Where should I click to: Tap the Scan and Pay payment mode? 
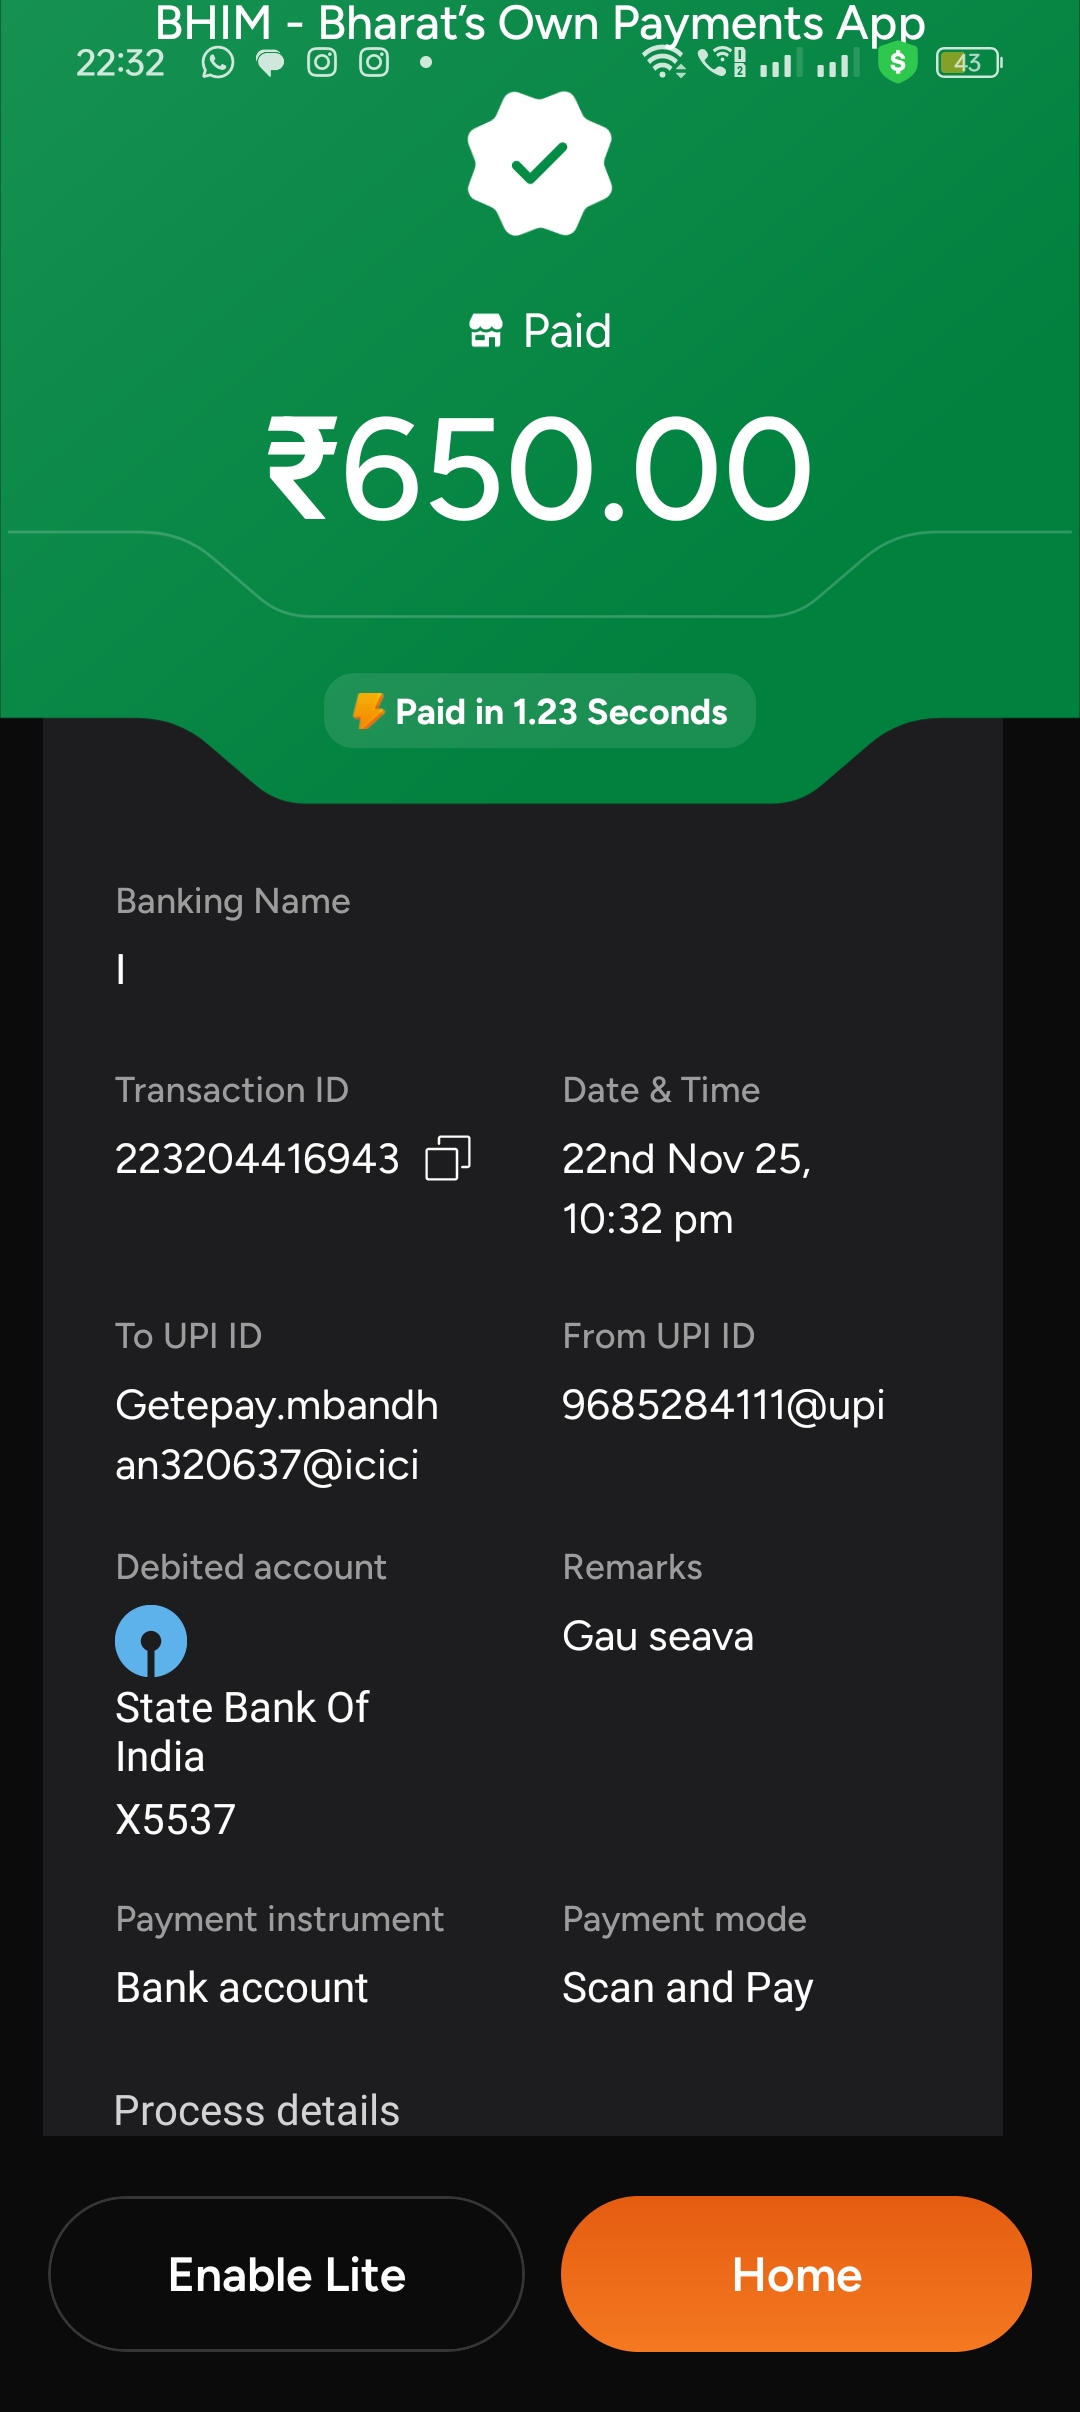688,1988
